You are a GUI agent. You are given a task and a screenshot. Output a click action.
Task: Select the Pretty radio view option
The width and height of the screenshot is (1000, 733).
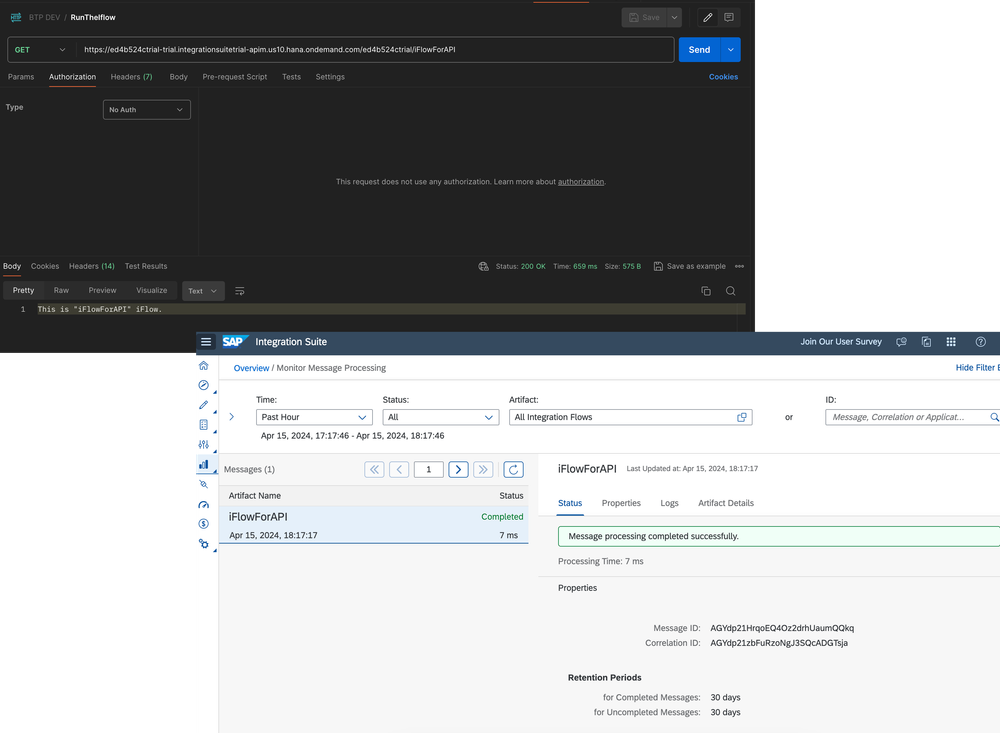[x=22, y=290]
